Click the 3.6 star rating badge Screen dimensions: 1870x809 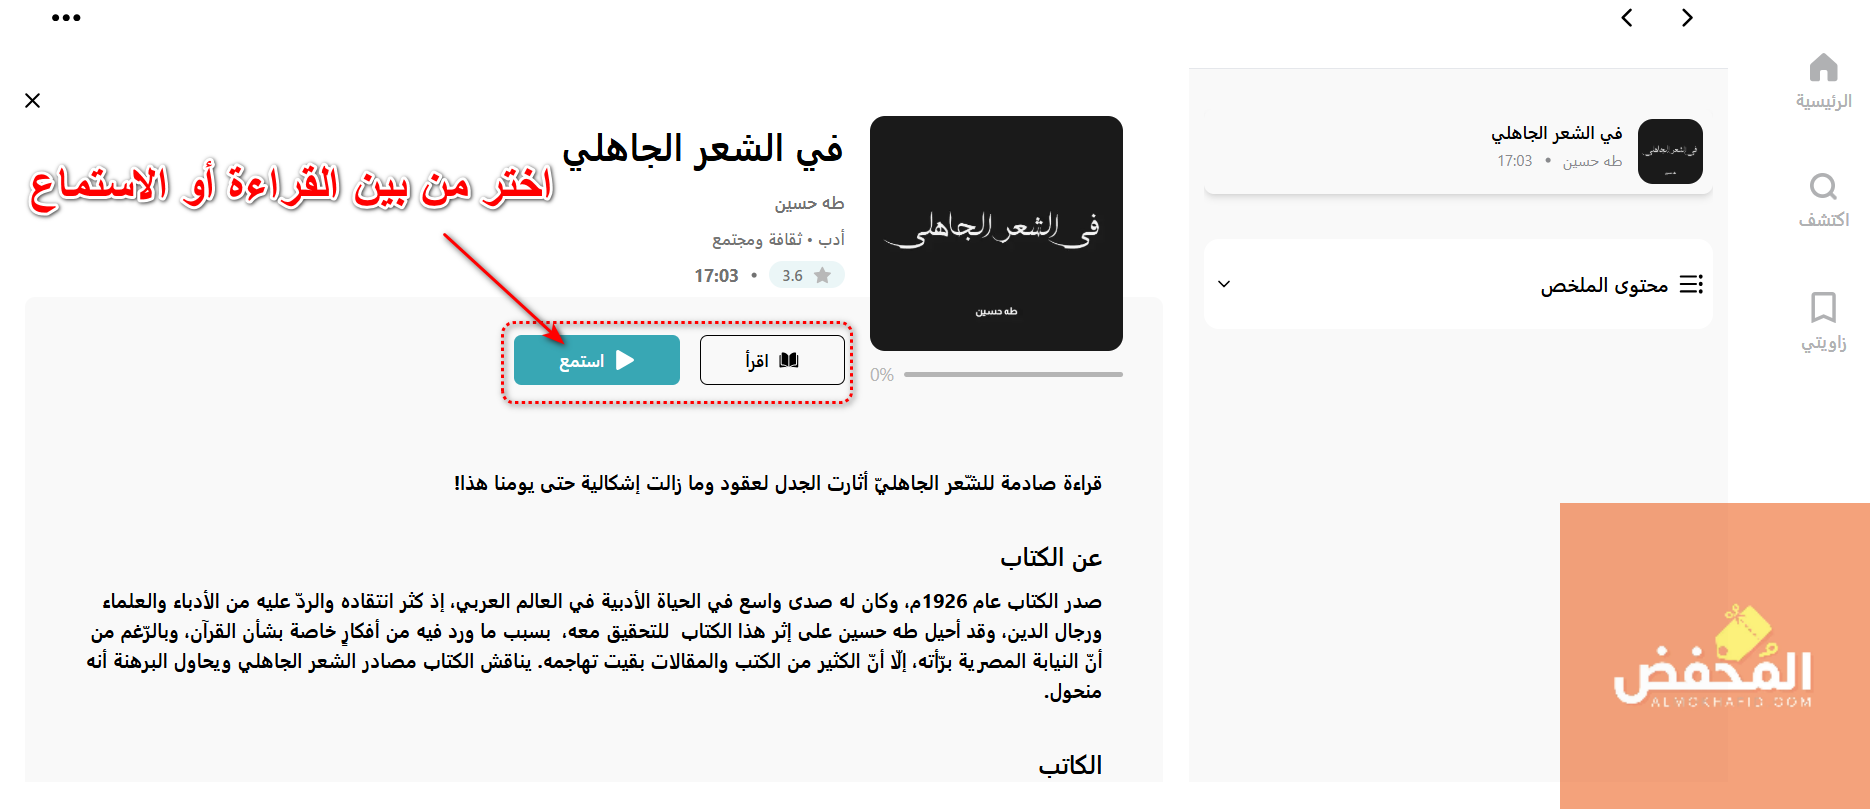click(x=806, y=275)
